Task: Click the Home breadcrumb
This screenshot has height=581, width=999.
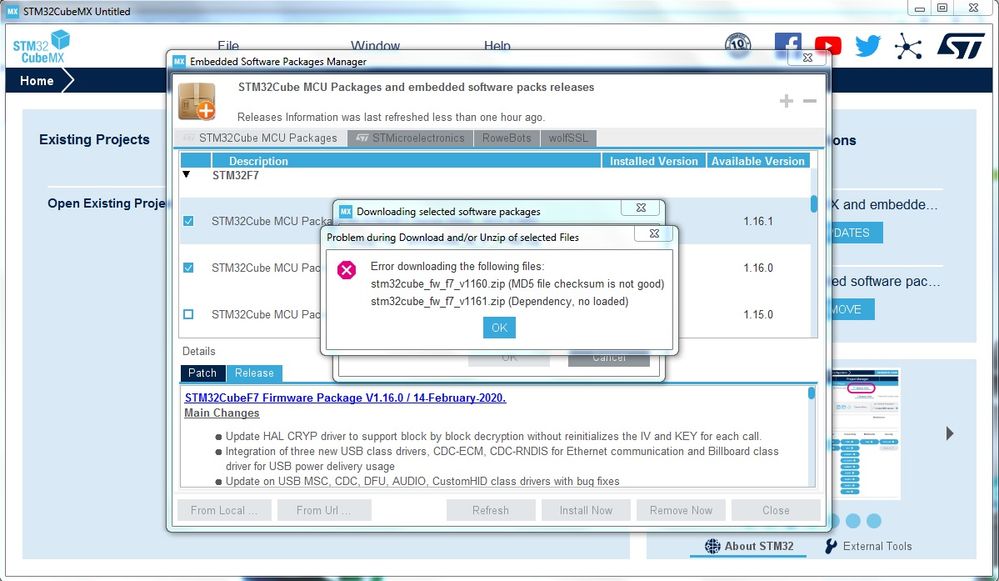Action: point(37,81)
